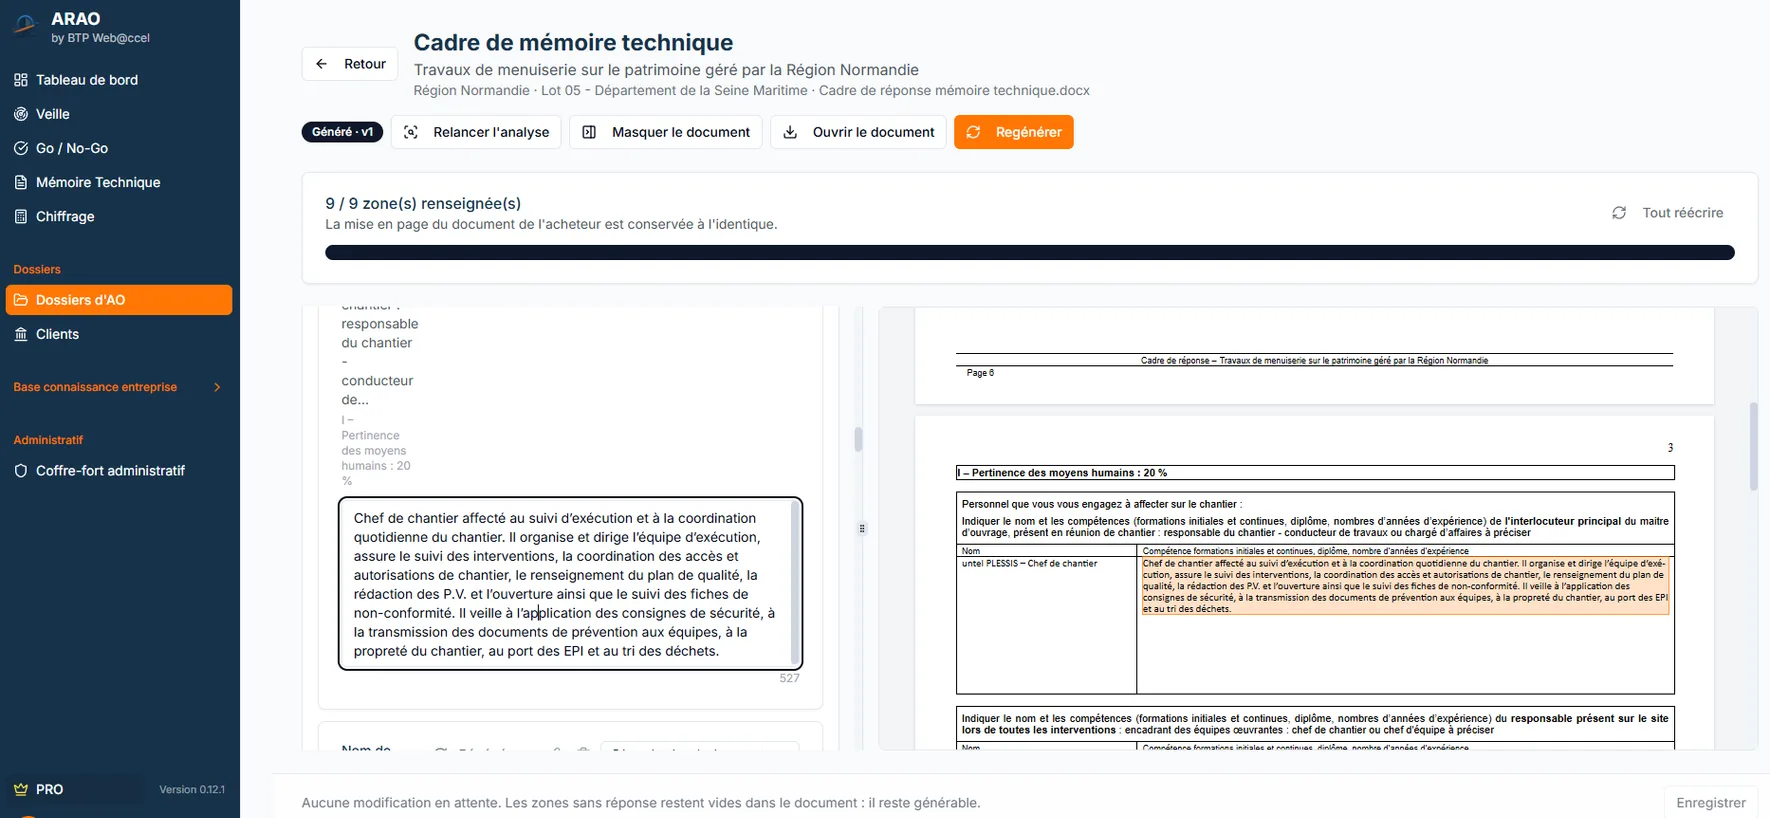
Task: Click the download icon on Ouvrir le document
Action: [x=790, y=132]
